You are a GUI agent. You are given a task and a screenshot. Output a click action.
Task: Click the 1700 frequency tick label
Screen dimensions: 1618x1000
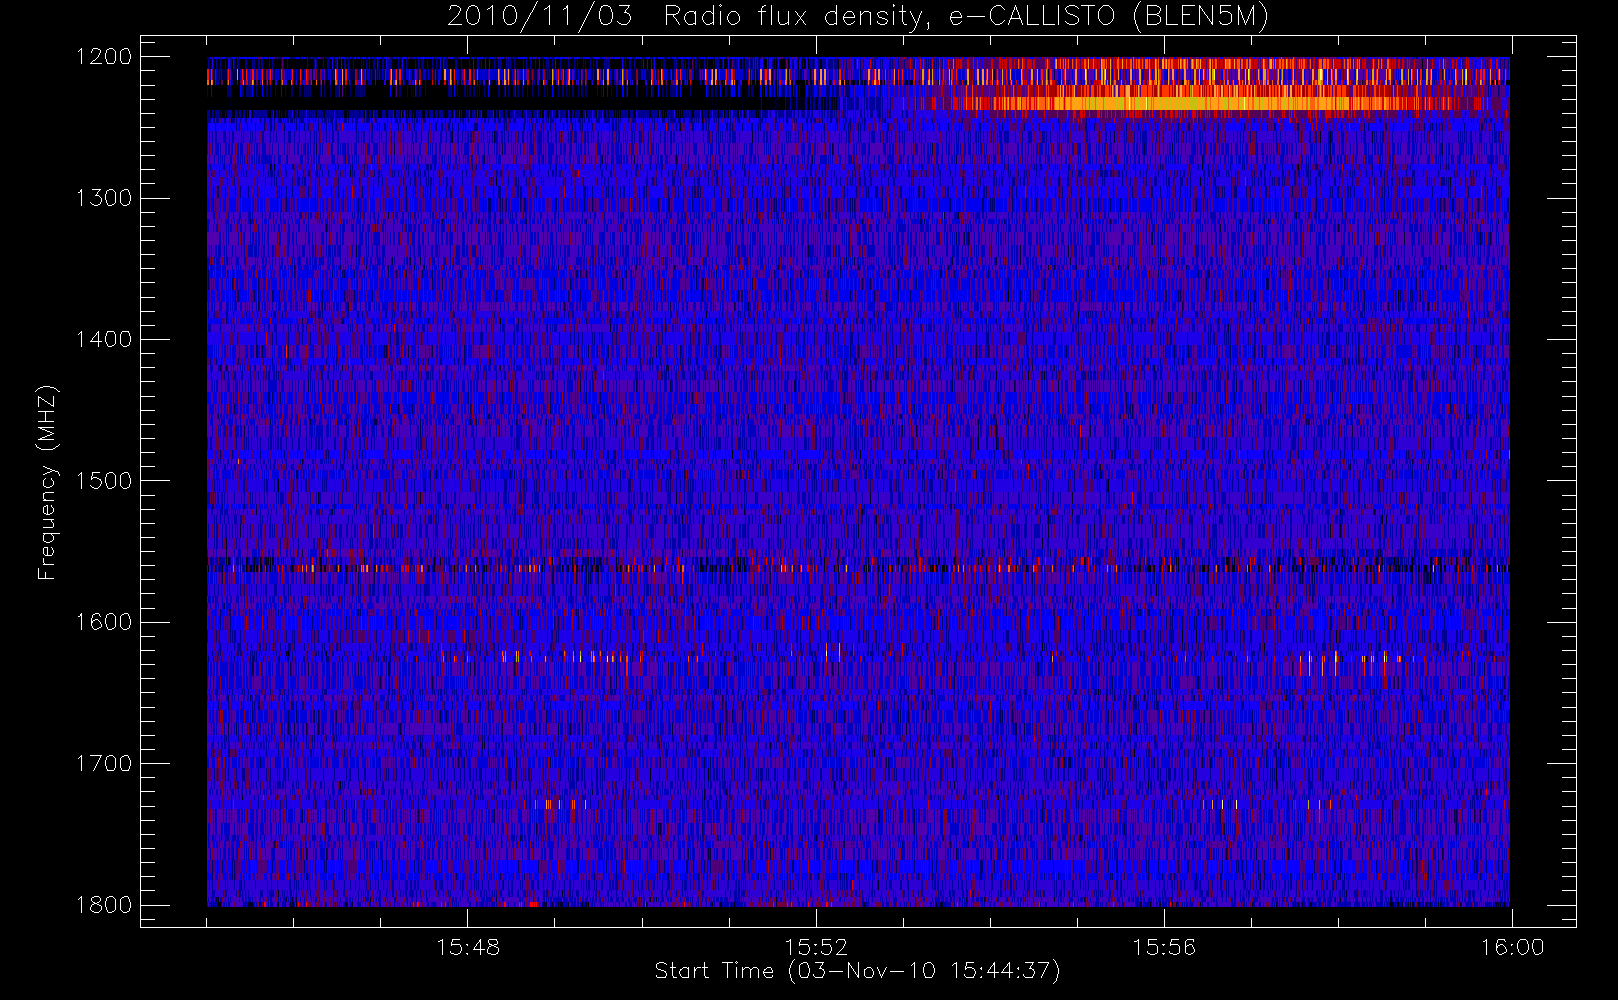coord(104,764)
